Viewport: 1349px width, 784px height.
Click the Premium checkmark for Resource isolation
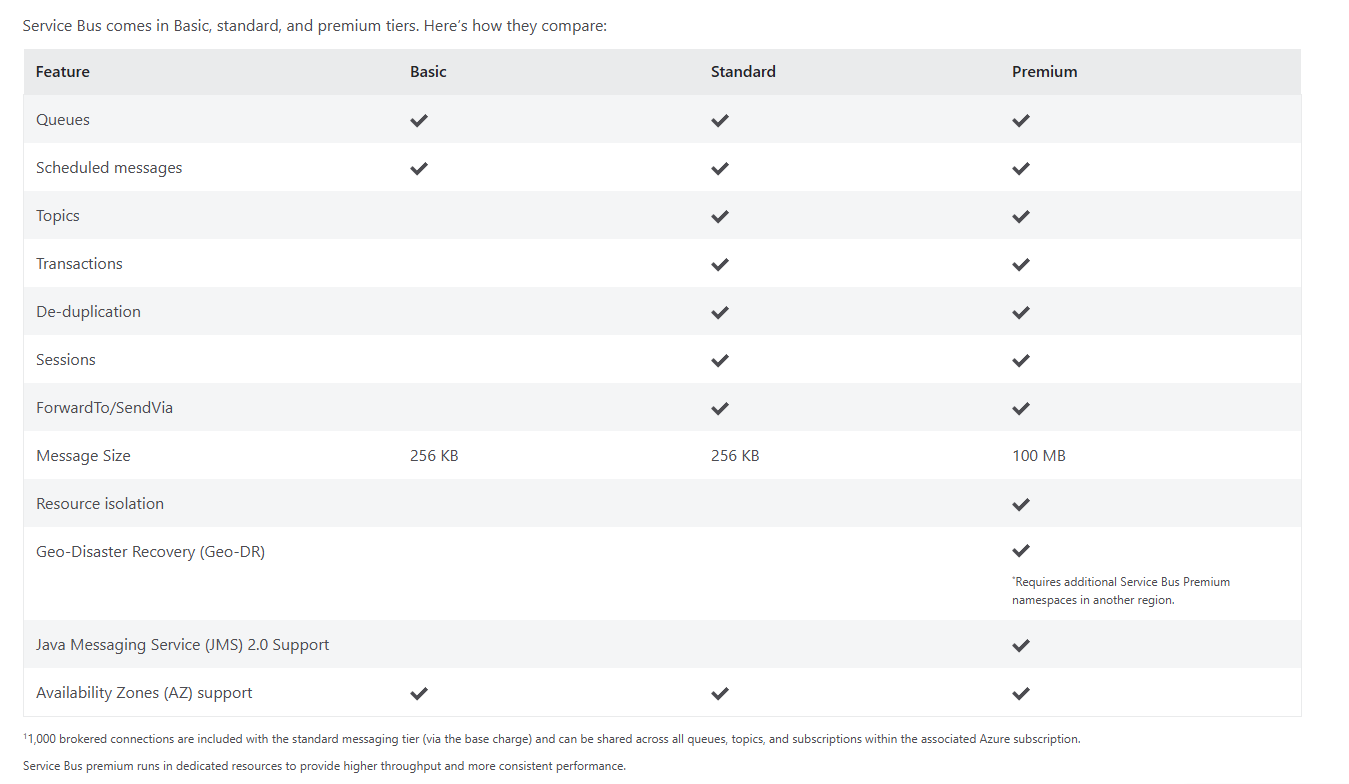[x=1021, y=504]
